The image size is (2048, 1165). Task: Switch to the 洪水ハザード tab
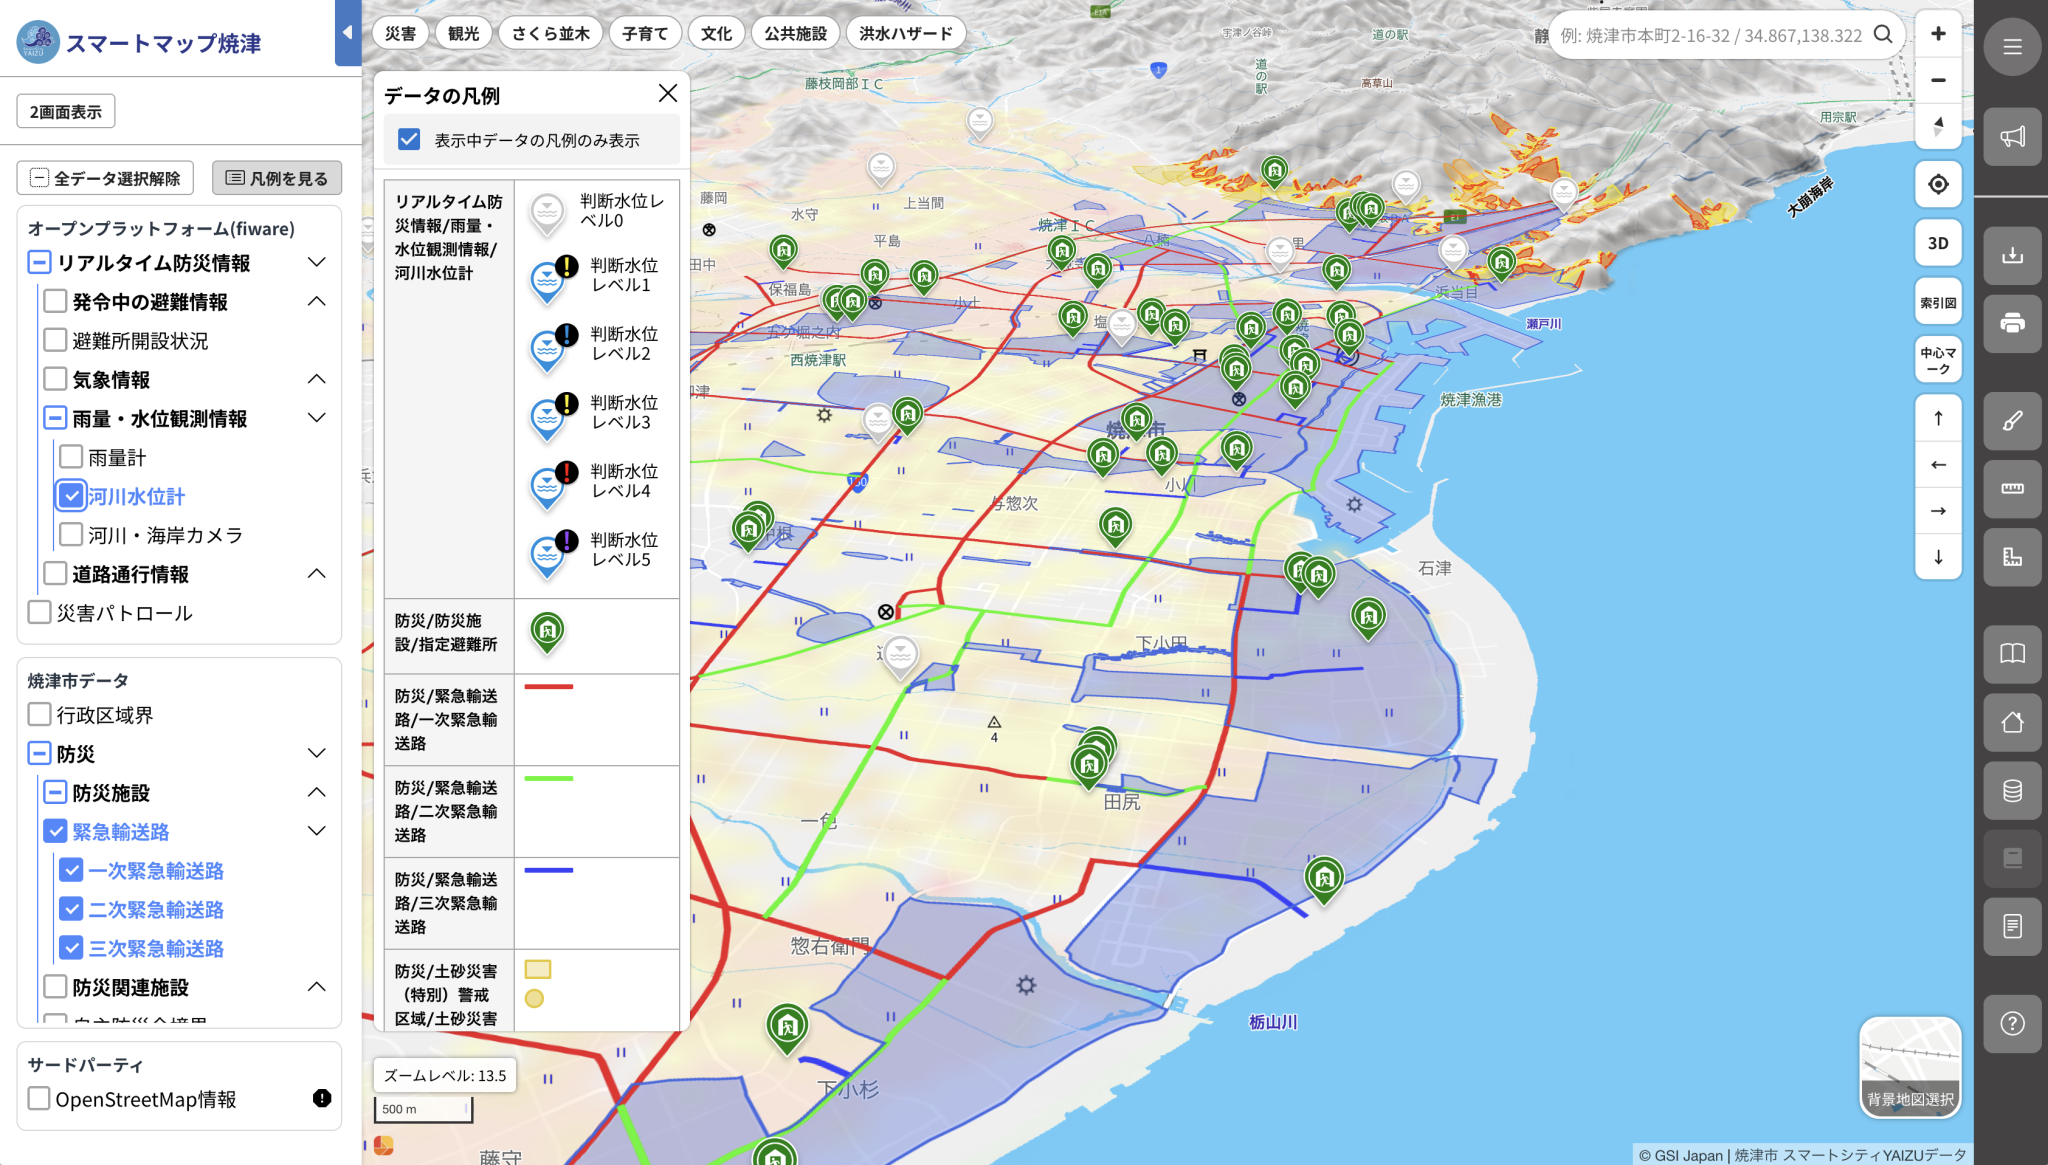point(905,32)
